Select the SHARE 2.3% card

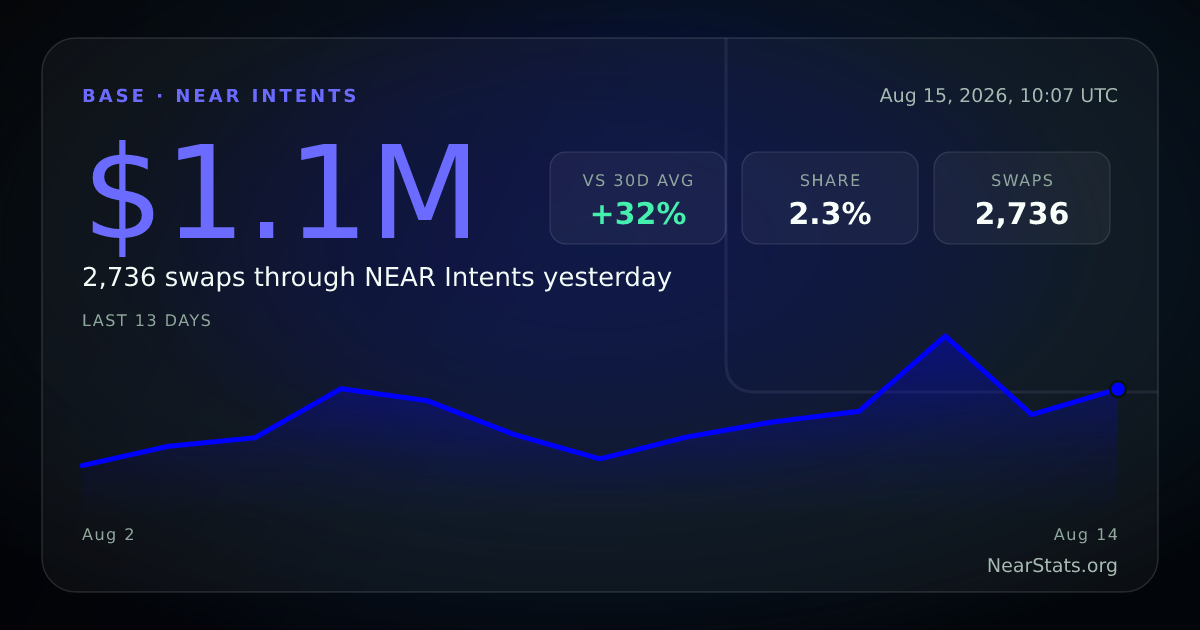coord(830,198)
